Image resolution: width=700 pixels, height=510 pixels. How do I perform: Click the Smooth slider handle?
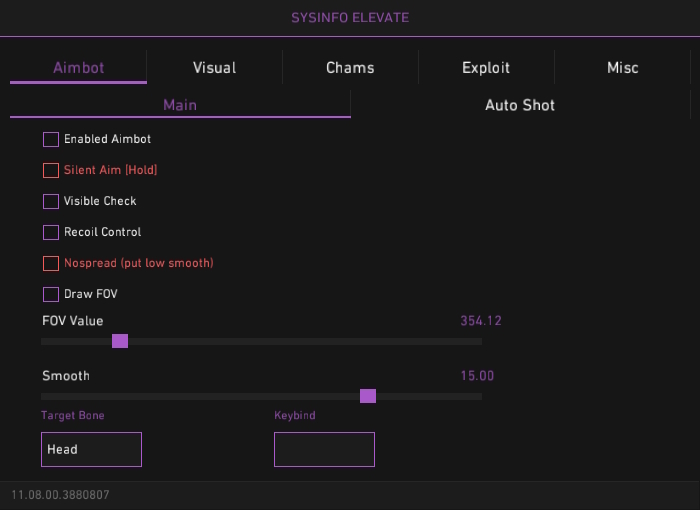(368, 396)
